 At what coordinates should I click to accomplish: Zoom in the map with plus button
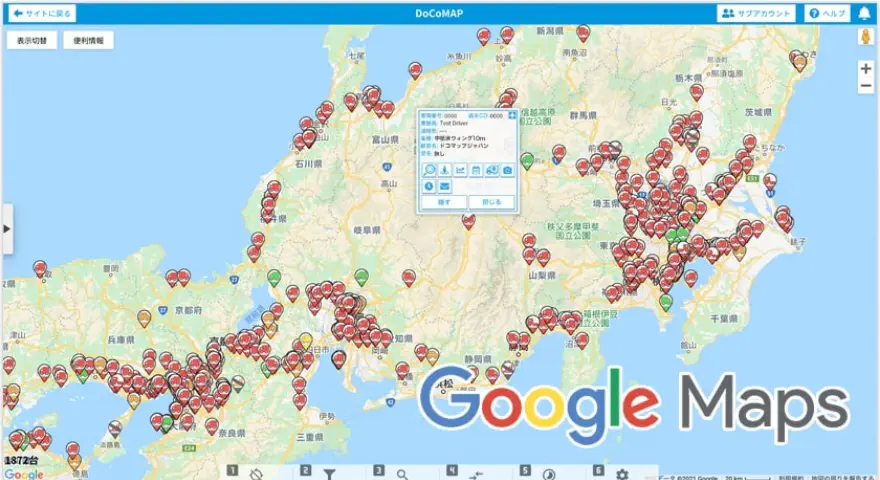(866, 68)
